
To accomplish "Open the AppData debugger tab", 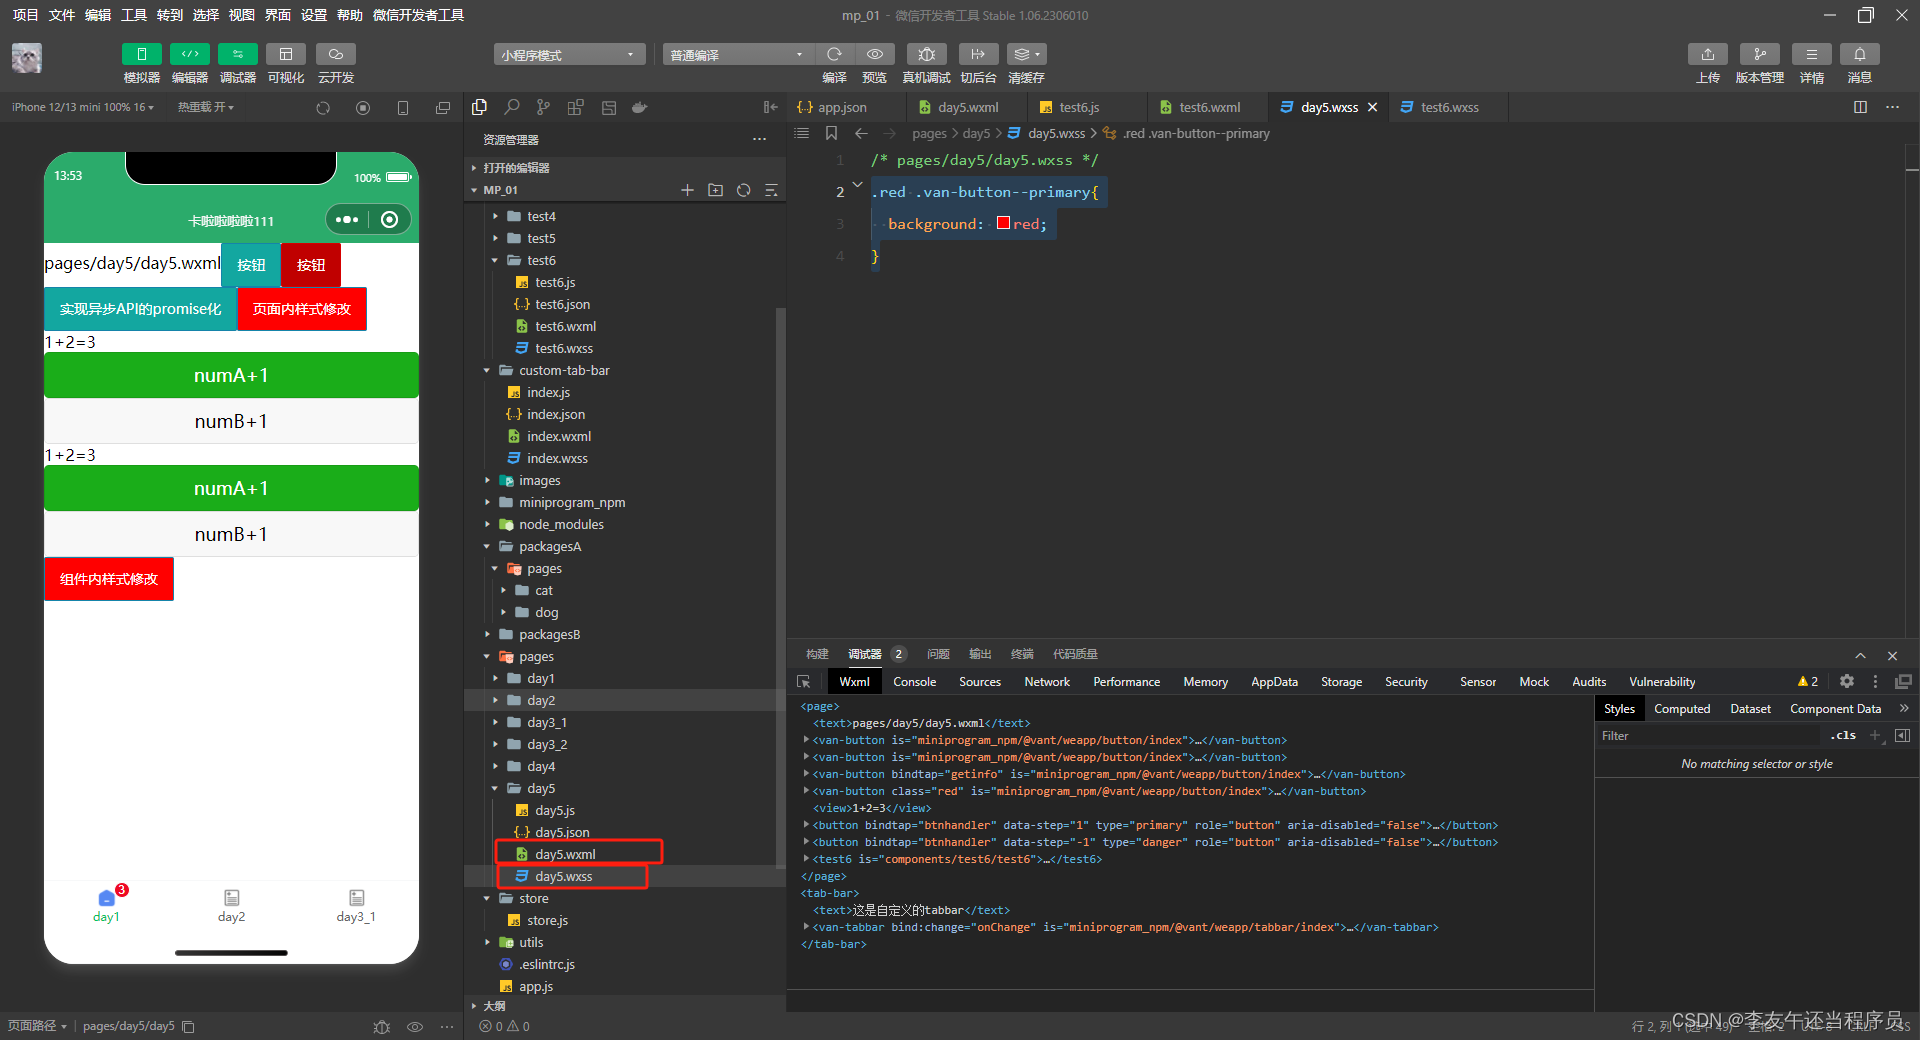I will 1274,682.
